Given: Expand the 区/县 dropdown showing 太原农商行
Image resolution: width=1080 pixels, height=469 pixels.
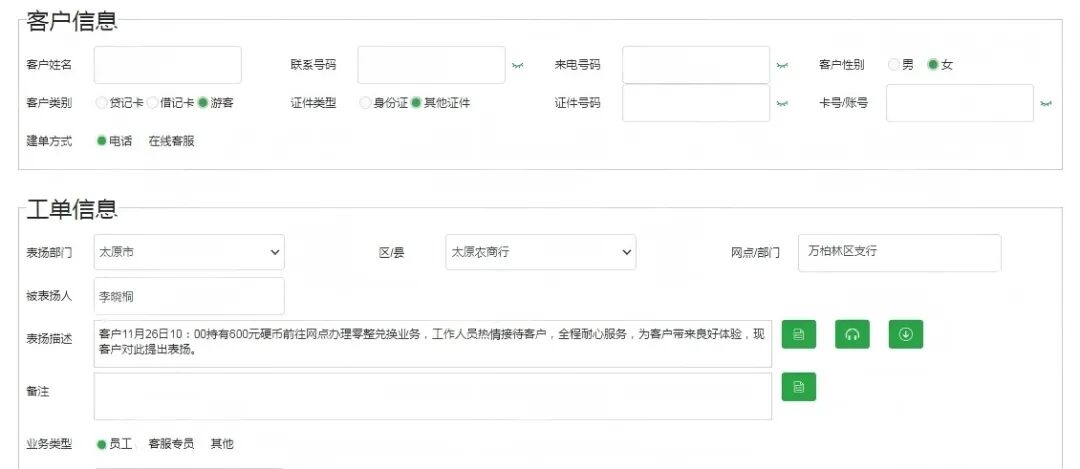Looking at the screenshot, I should click(x=540, y=252).
